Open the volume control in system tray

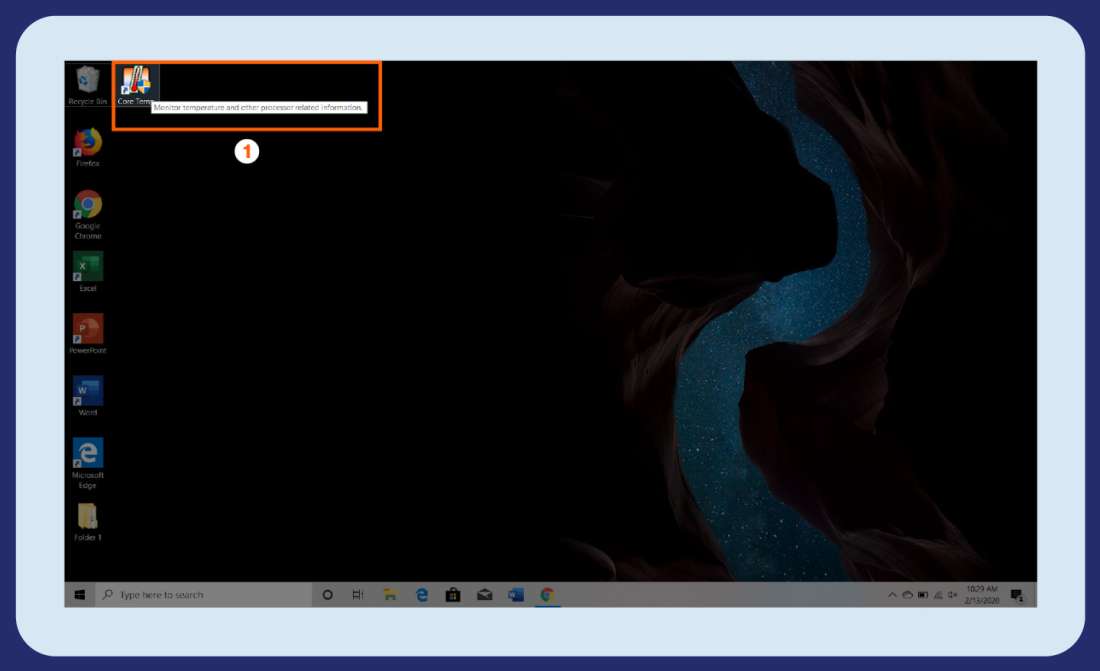[x=953, y=595]
